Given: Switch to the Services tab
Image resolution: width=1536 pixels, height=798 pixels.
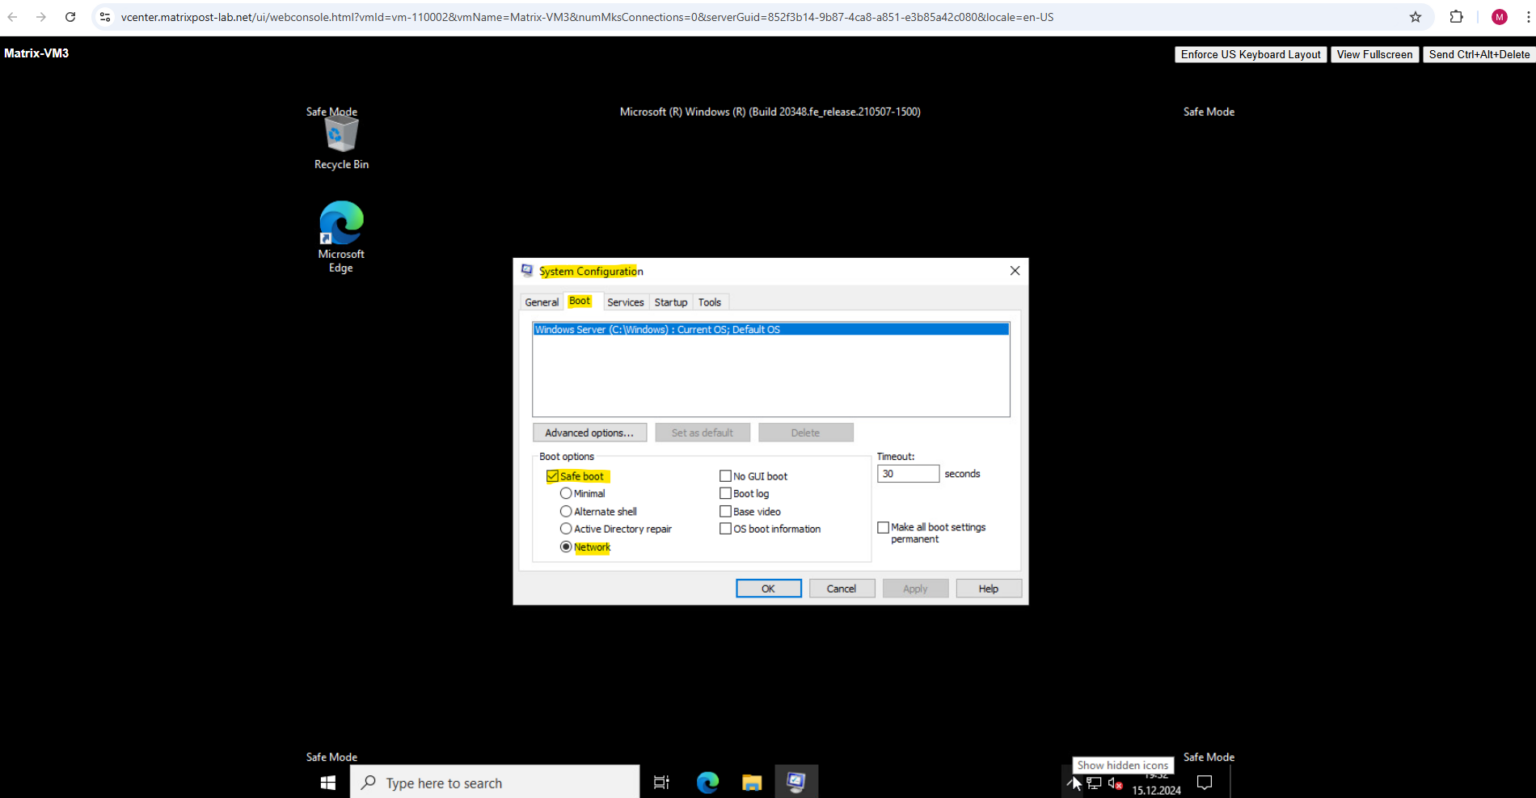Looking at the screenshot, I should (x=625, y=302).
